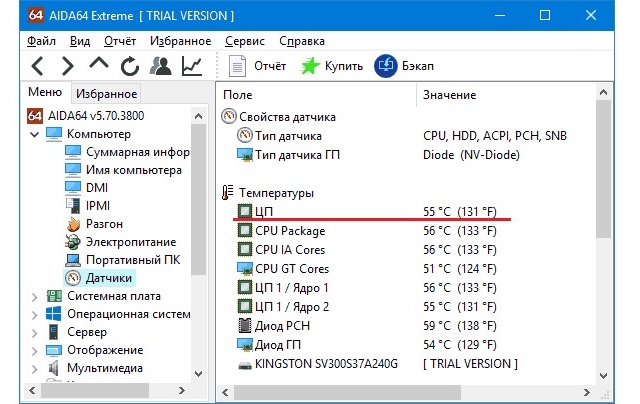Expand the Операционная система node
Screen dimensions: 640x404
pos(35,315)
